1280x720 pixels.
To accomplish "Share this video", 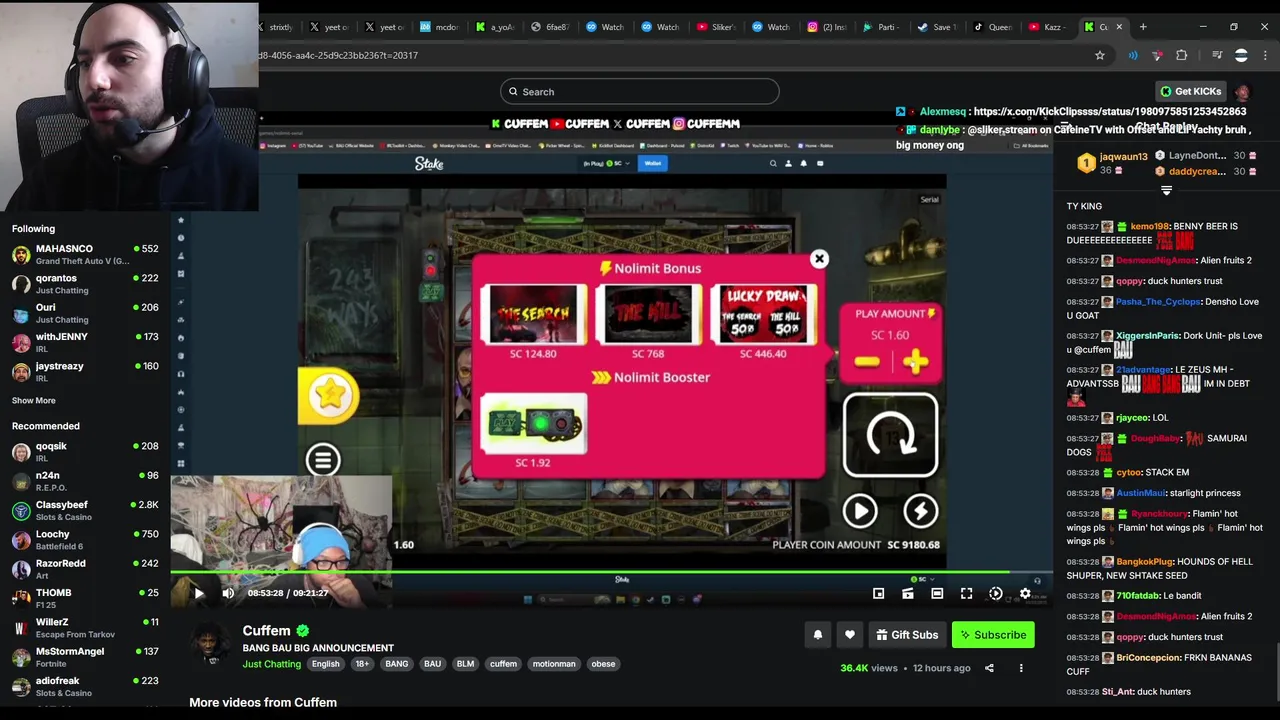I will click(x=989, y=668).
